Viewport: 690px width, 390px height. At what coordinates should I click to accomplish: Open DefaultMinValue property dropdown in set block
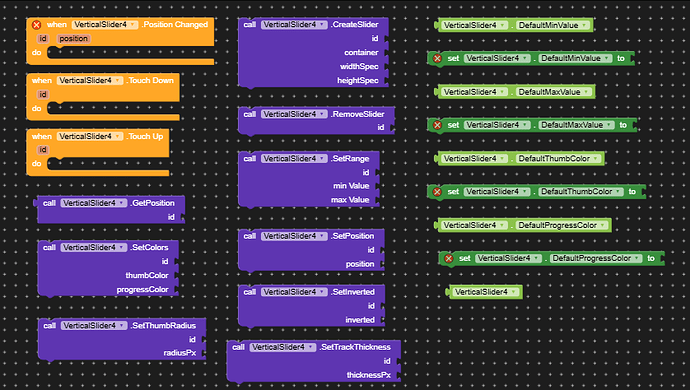[575, 58]
